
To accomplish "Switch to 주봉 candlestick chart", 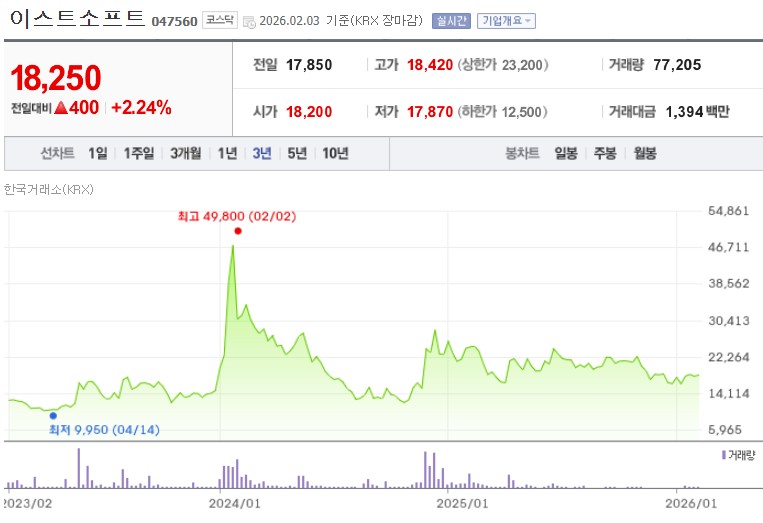I will pos(605,154).
